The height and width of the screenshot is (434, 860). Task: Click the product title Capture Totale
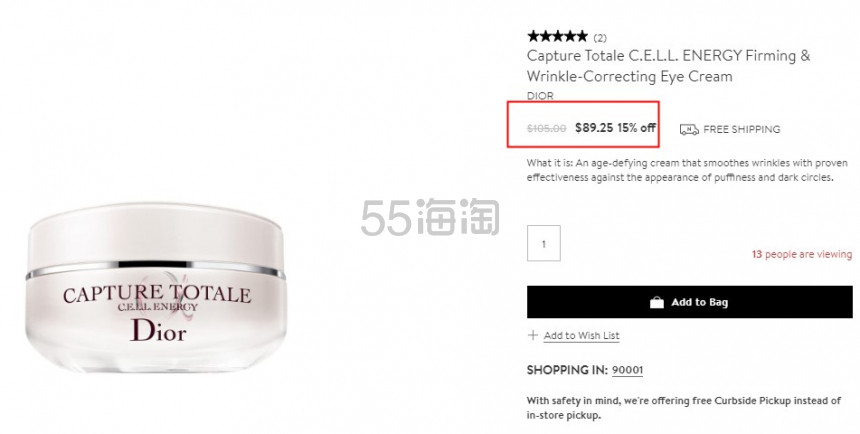(668, 65)
